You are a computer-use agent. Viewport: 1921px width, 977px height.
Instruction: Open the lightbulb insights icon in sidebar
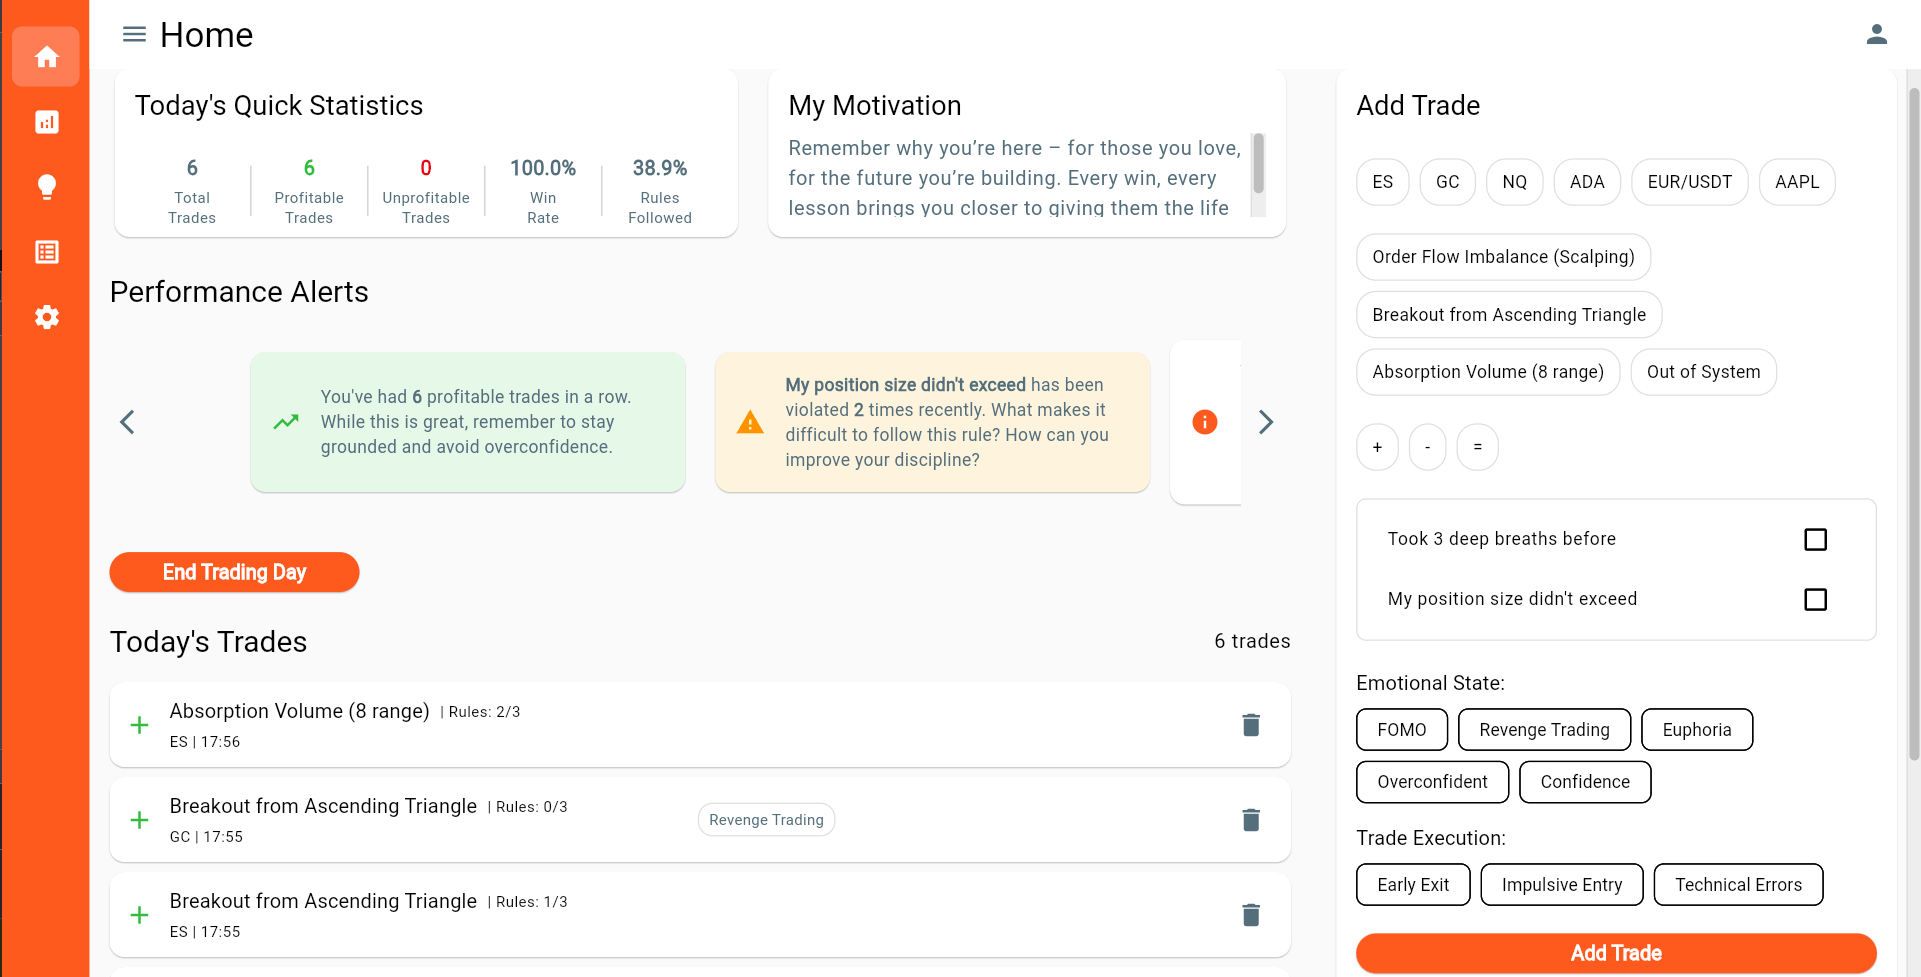pyautogui.click(x=46, y=187)
